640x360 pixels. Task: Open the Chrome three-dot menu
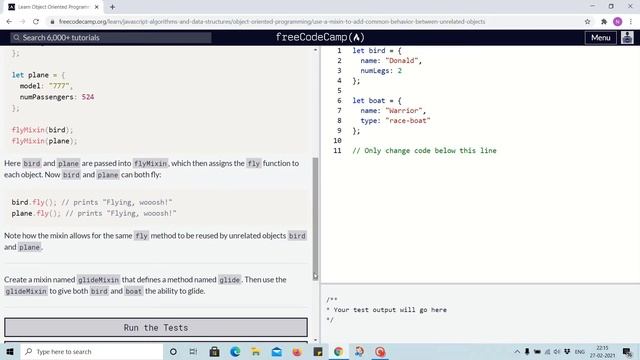[x=631, y=22]
